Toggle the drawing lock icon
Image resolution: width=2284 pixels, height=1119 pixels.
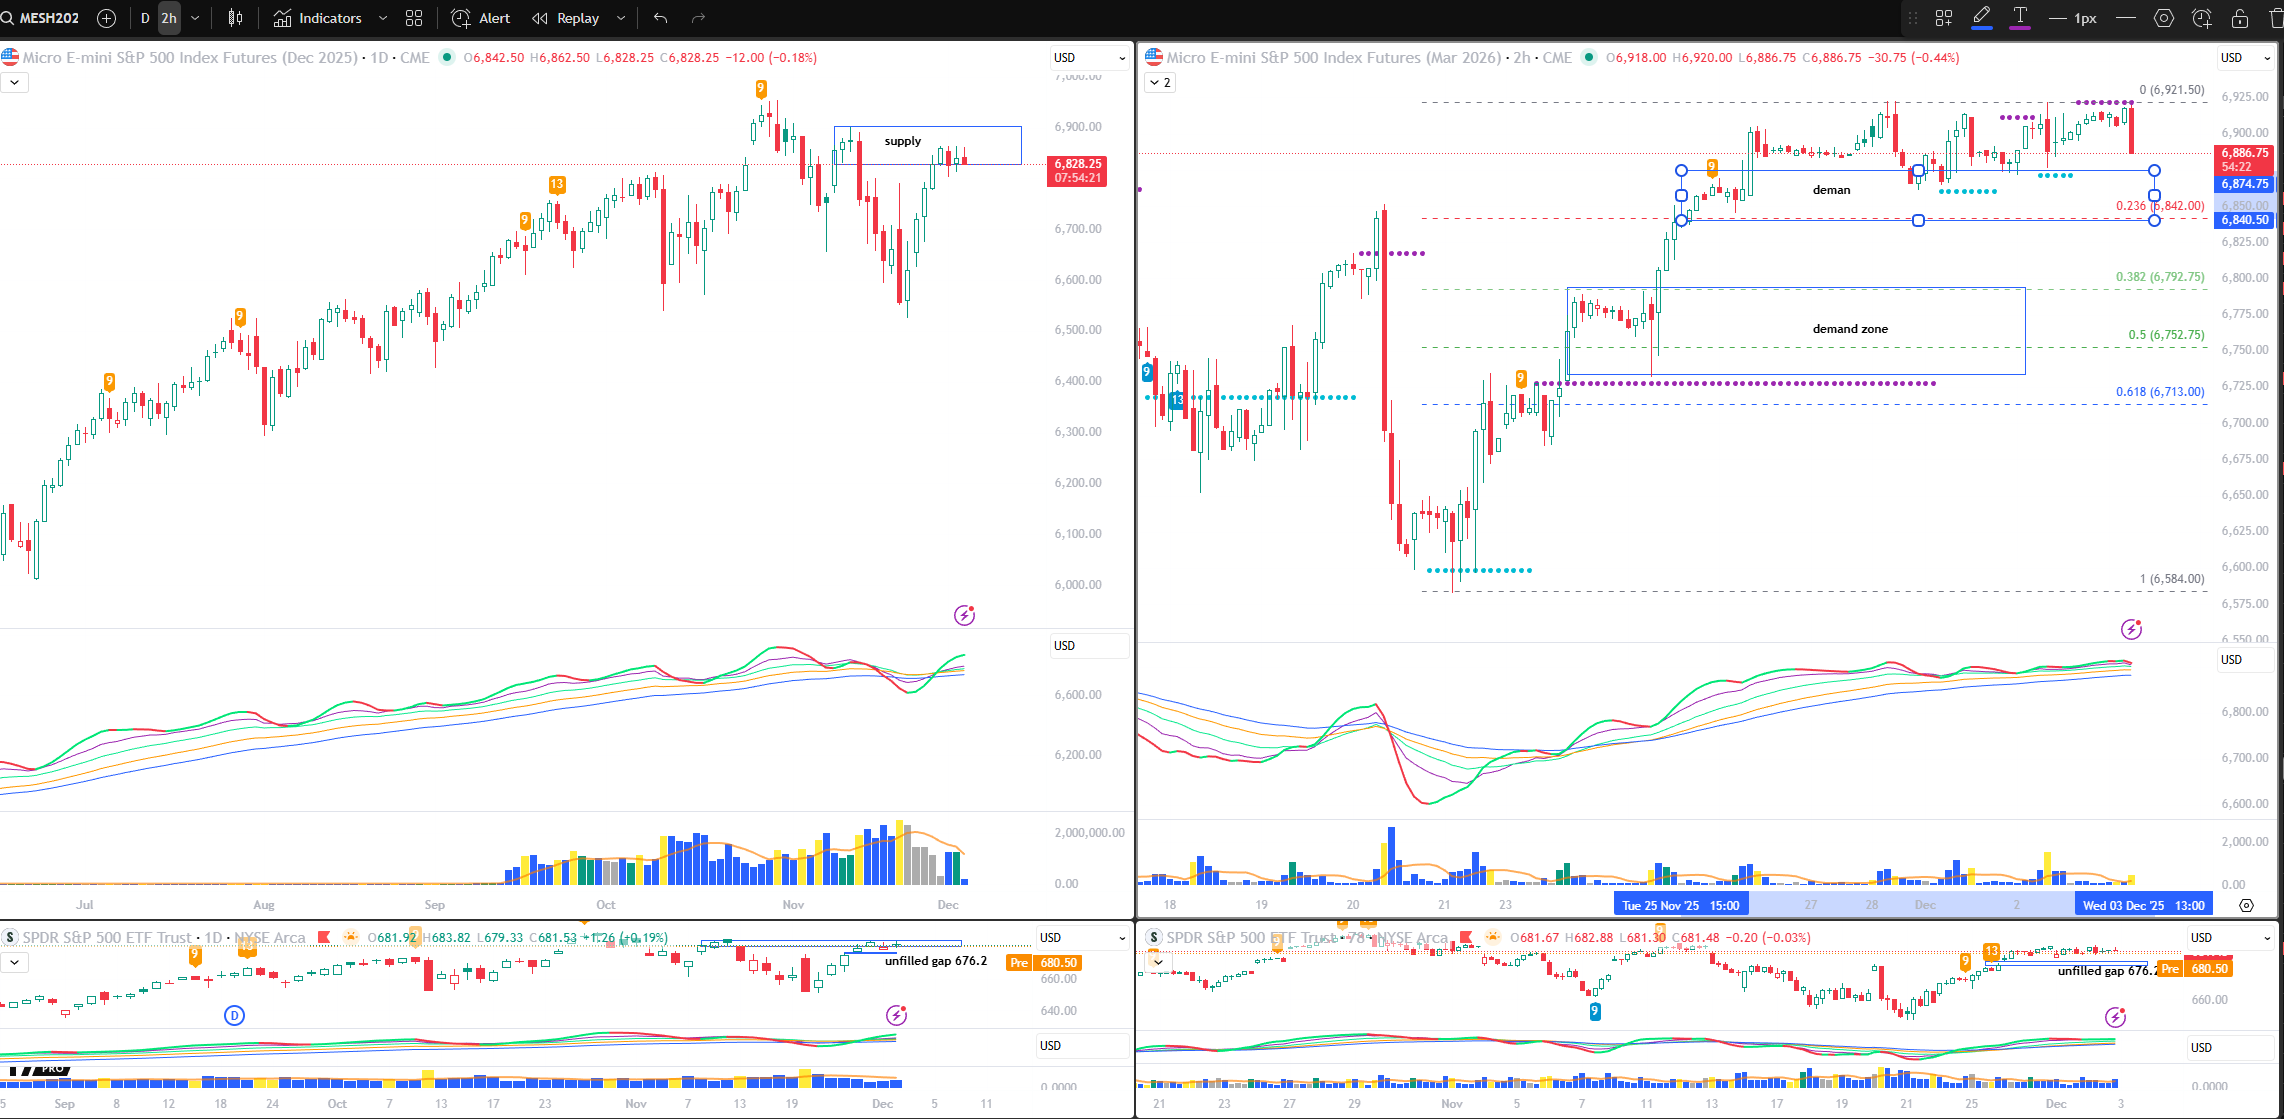2240,18
